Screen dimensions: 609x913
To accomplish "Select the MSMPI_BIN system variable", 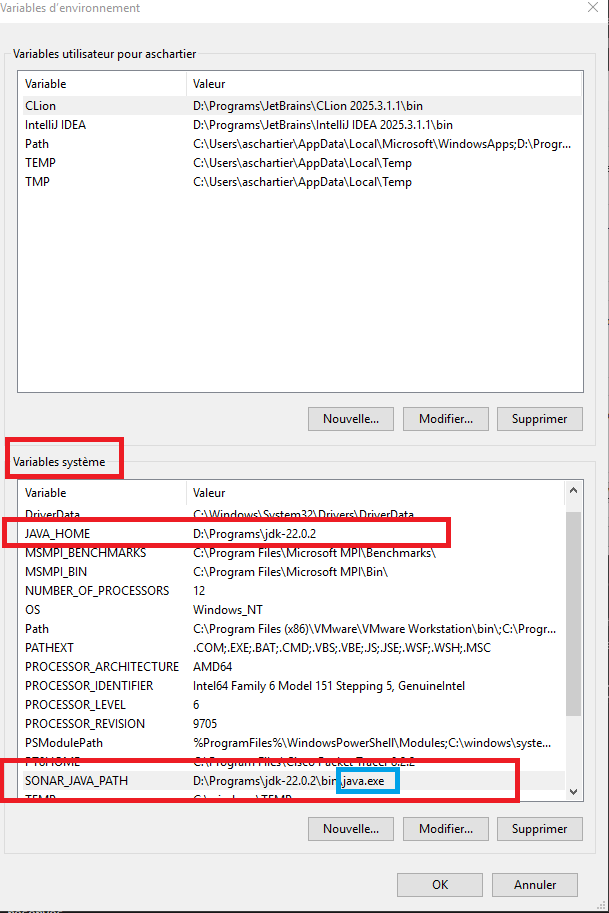I will (x=292, y=572).
